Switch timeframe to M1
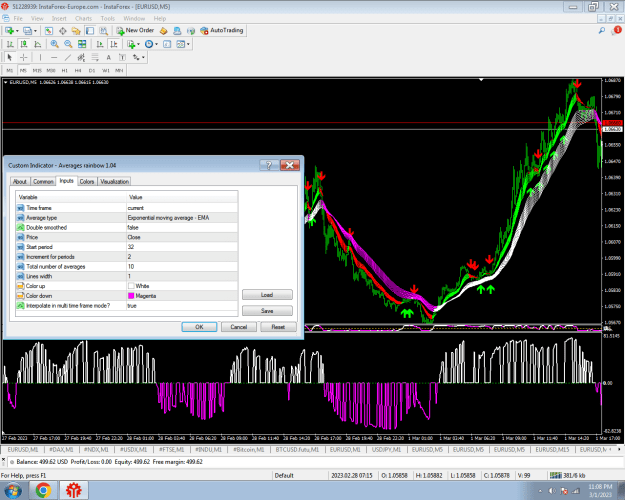Viewport: 625px width, 500px height. tap(10, 71)
